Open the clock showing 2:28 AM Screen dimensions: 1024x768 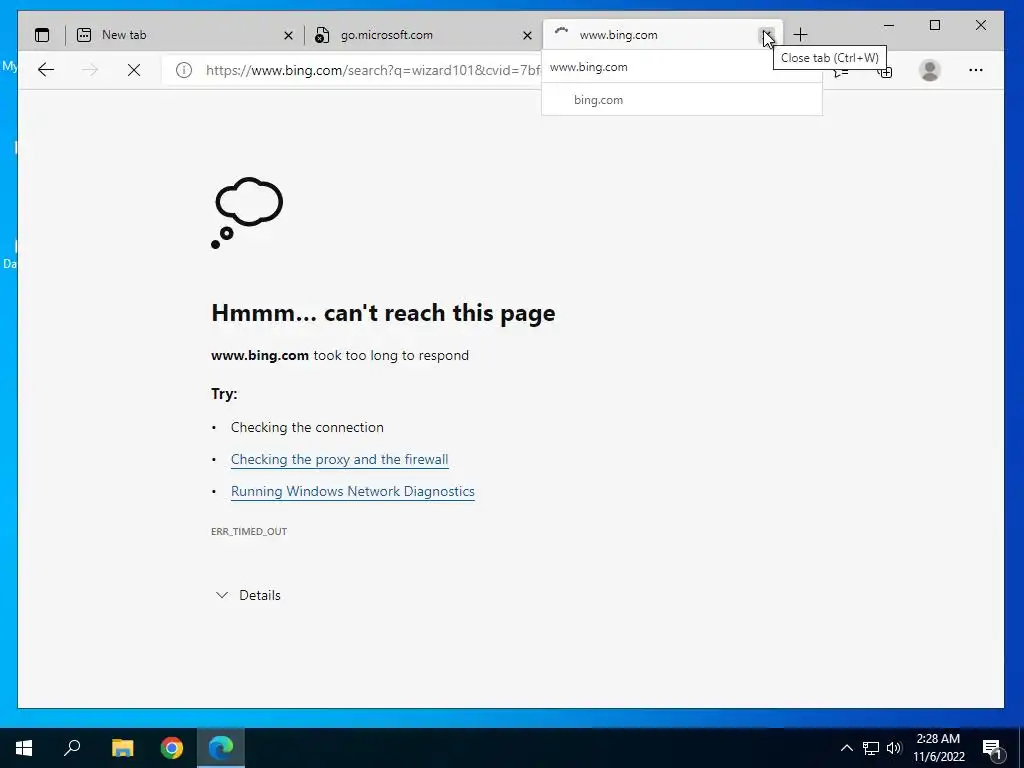point(938,748)
